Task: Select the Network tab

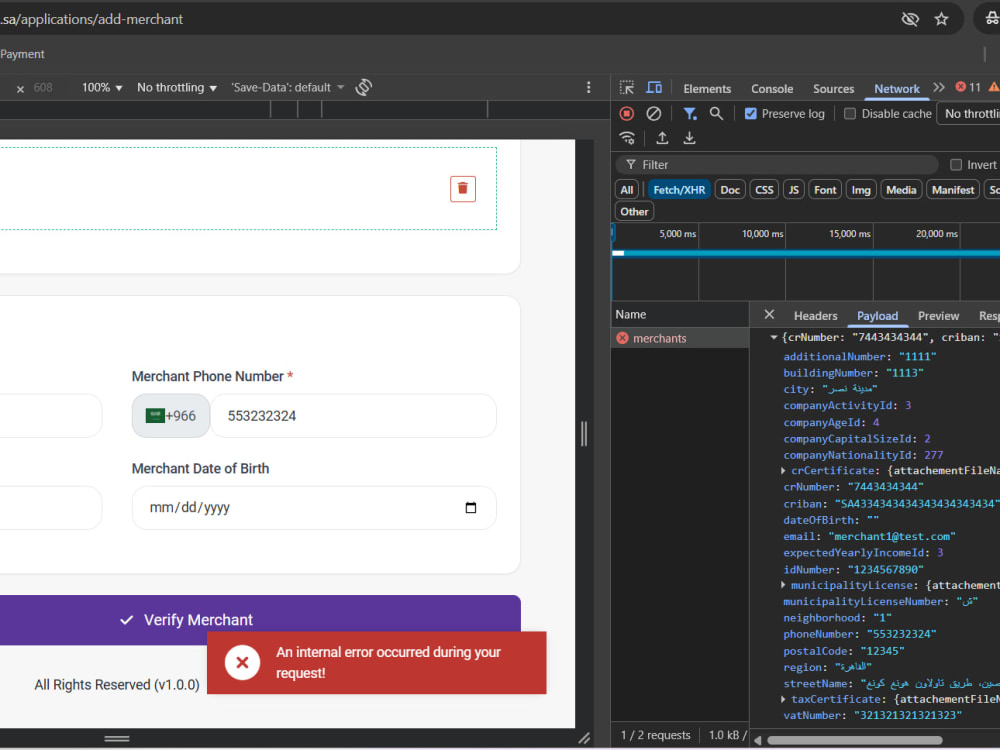Action: point(897,89)
